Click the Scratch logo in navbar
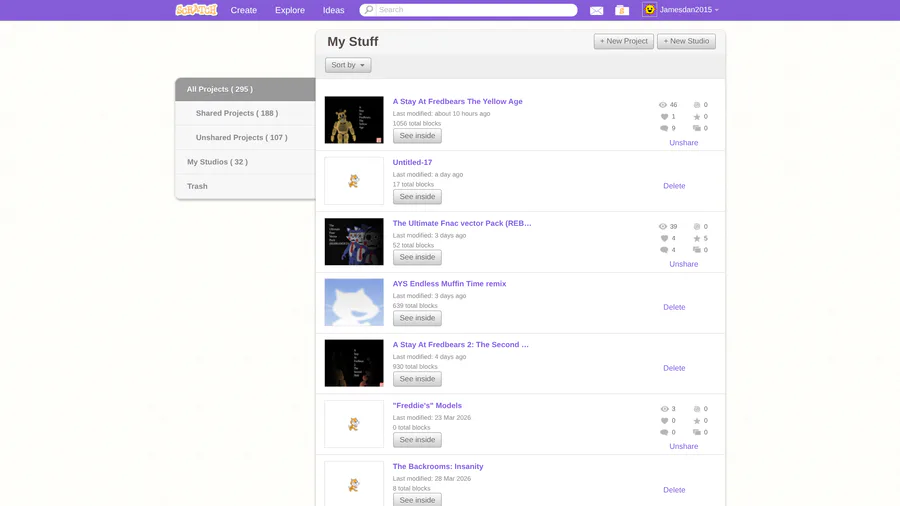Viewport: 900px width, 506px height. coord(196,10)
